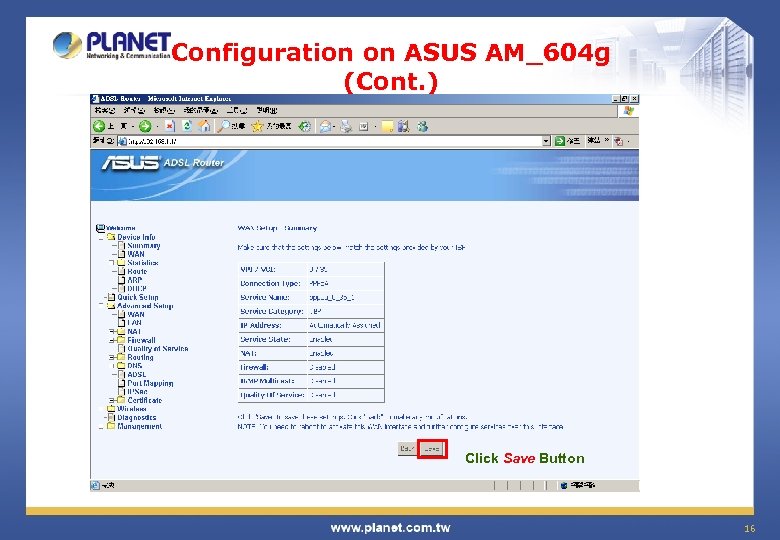Open the Back button history dropdown arrow
This screenshot has width=780, height=540.
click(x=133, y=127)
